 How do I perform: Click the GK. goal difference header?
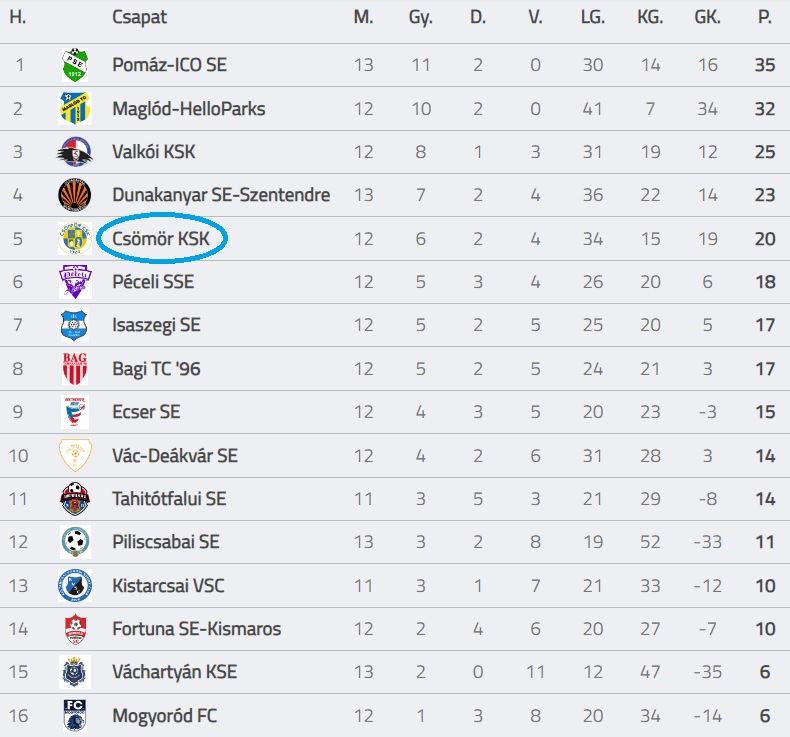point(707,18)
